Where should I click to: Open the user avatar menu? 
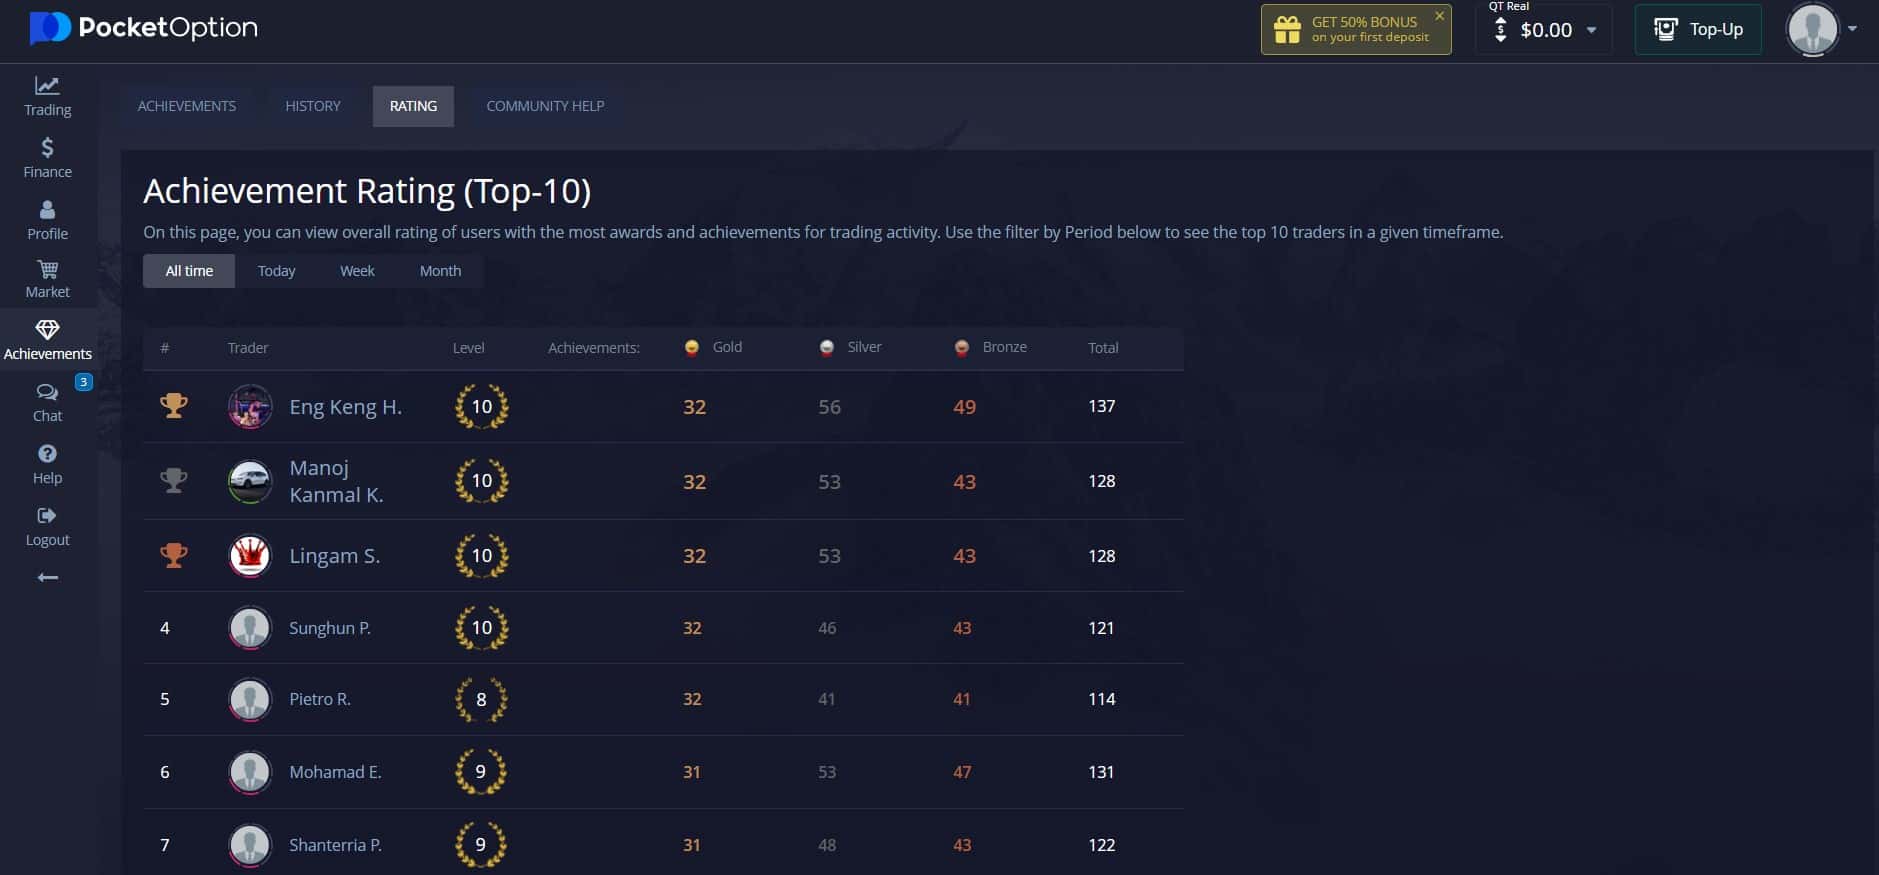click(1812, 29)
